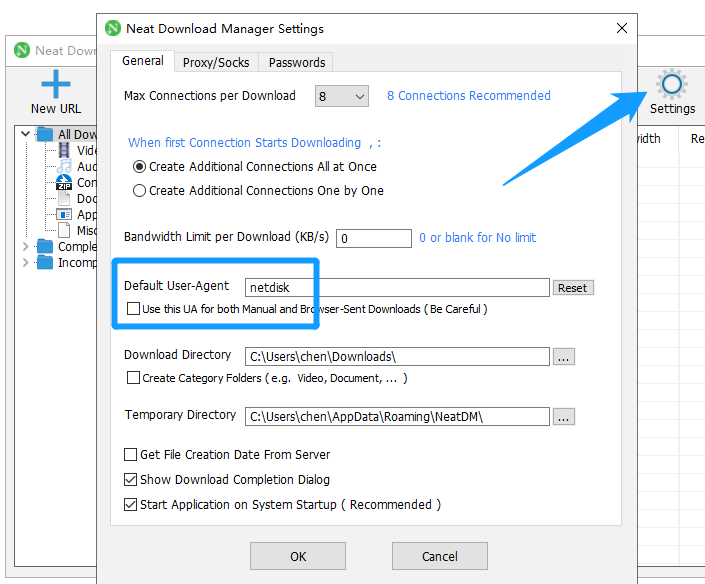705x584 pixels.
Task: Click the Default User-Agent text field
Action: tap(397, 287)
